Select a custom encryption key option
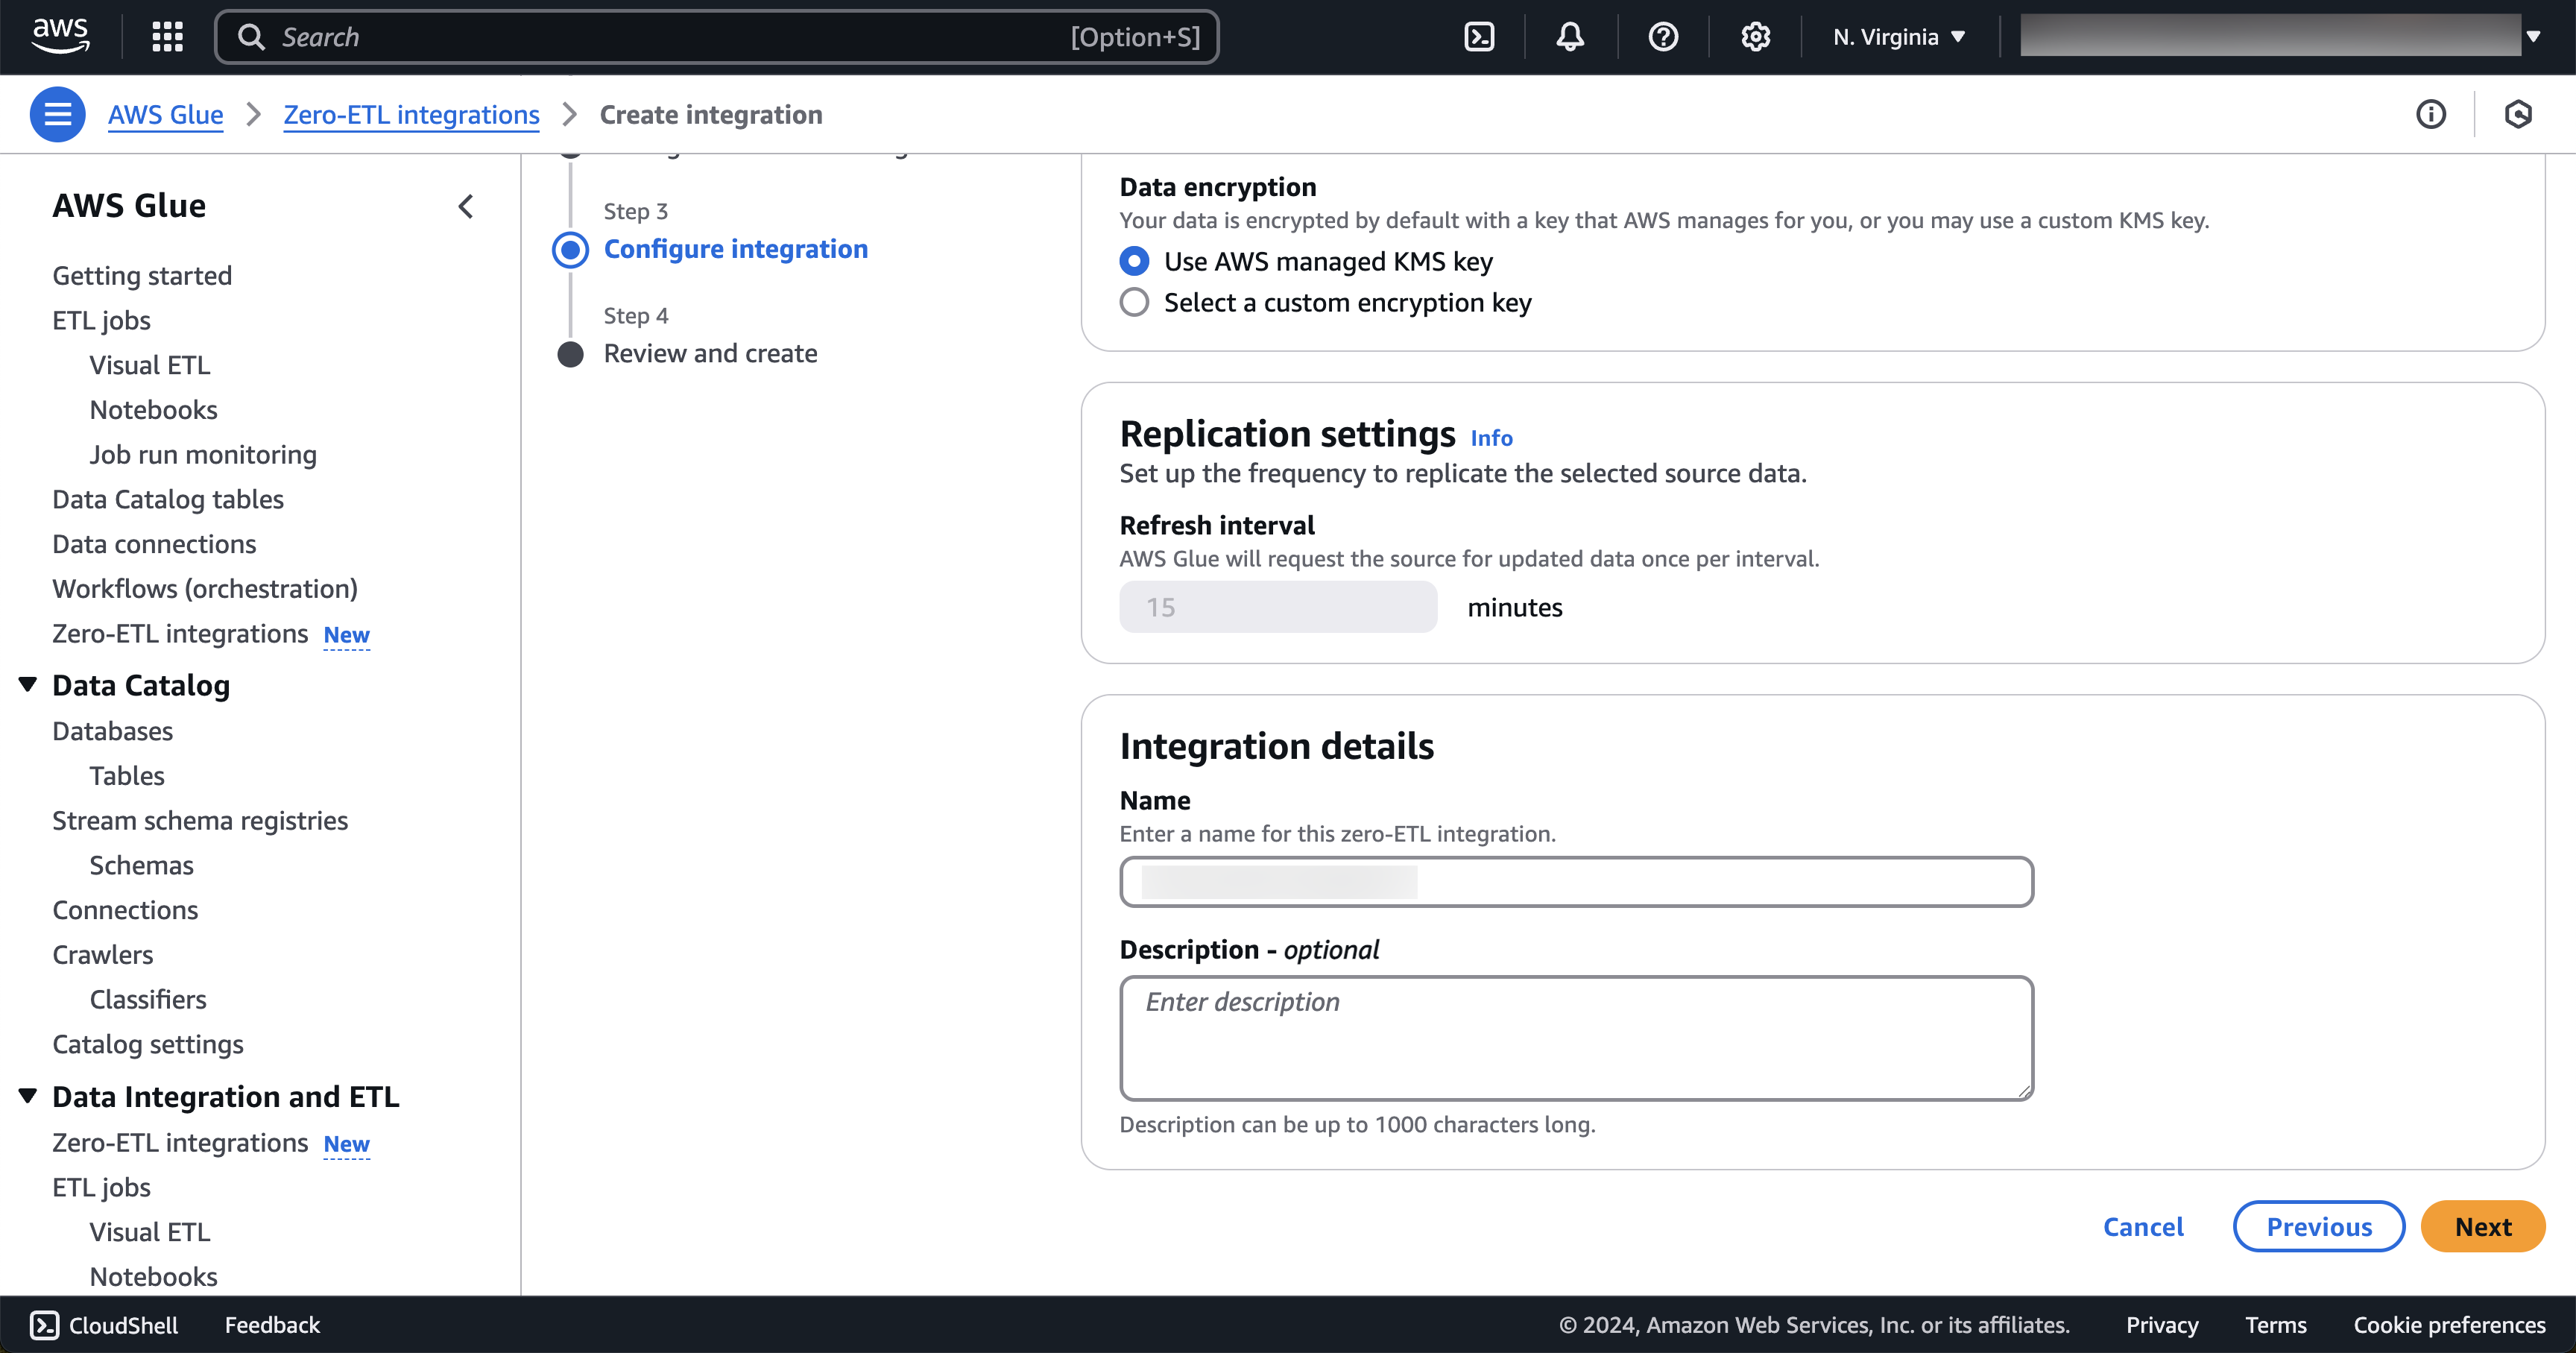Screen dimensions: 2576x1353 click(1134, 303)
